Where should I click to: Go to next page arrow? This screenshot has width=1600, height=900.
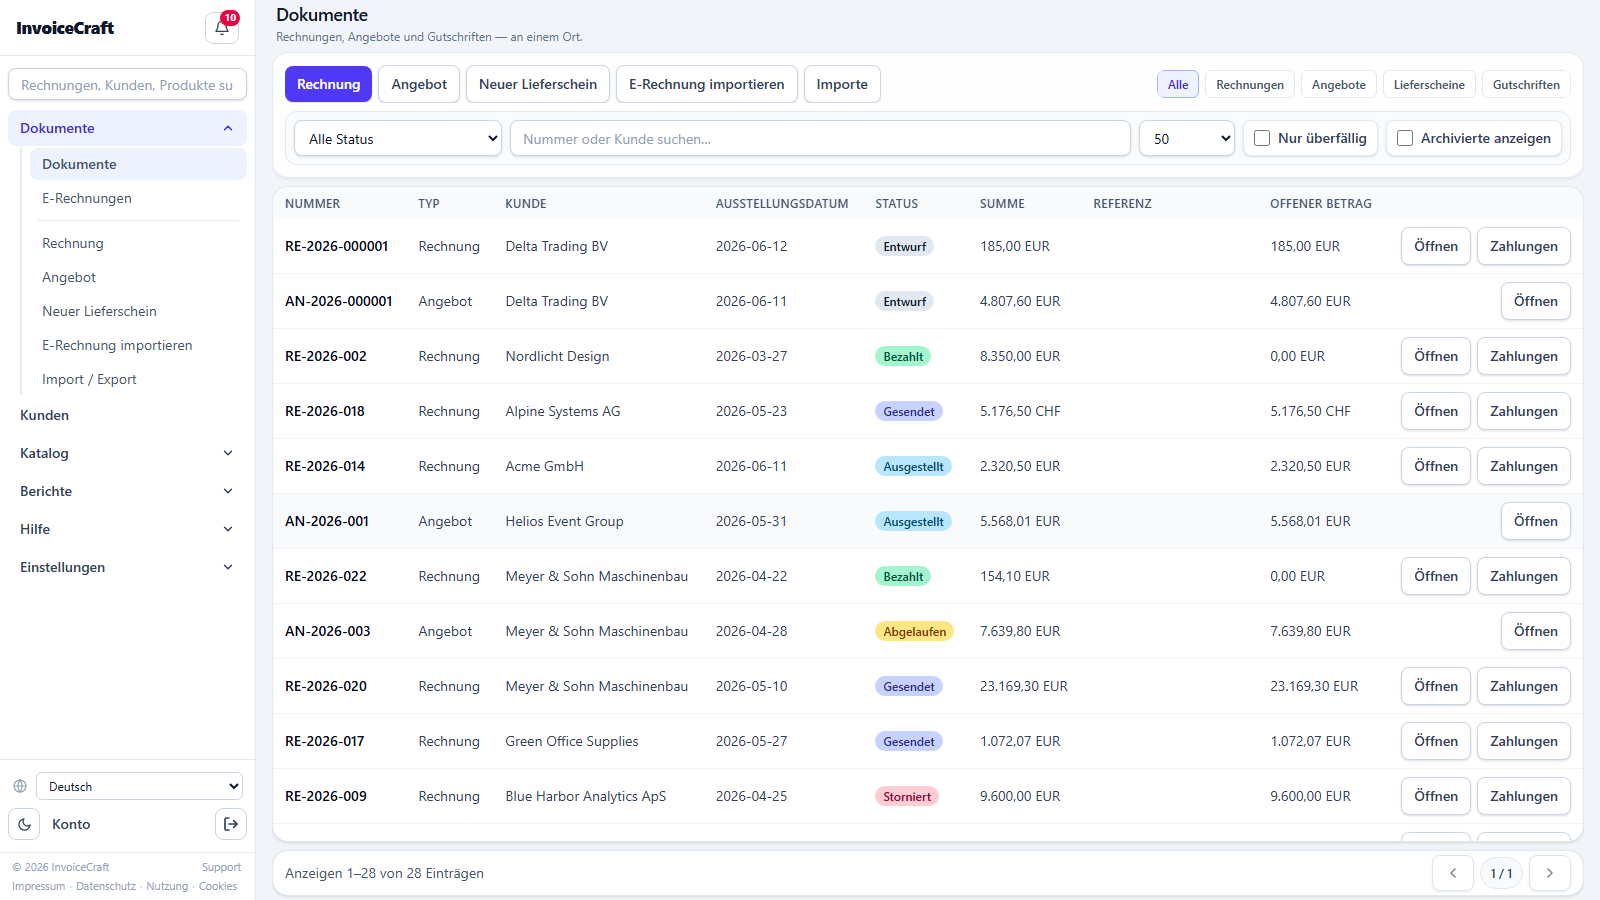(x=1550, y=873)
